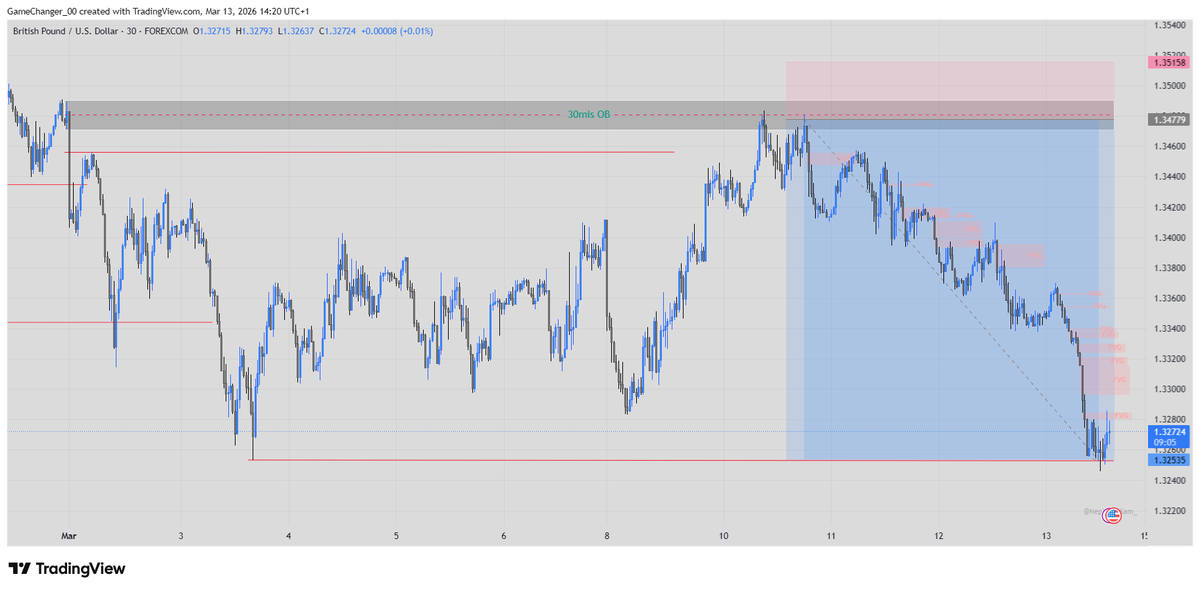Click the blue 1.32535 target price label
The height and width of the screenshot is (591, 1200).
tap(1169, 460)
